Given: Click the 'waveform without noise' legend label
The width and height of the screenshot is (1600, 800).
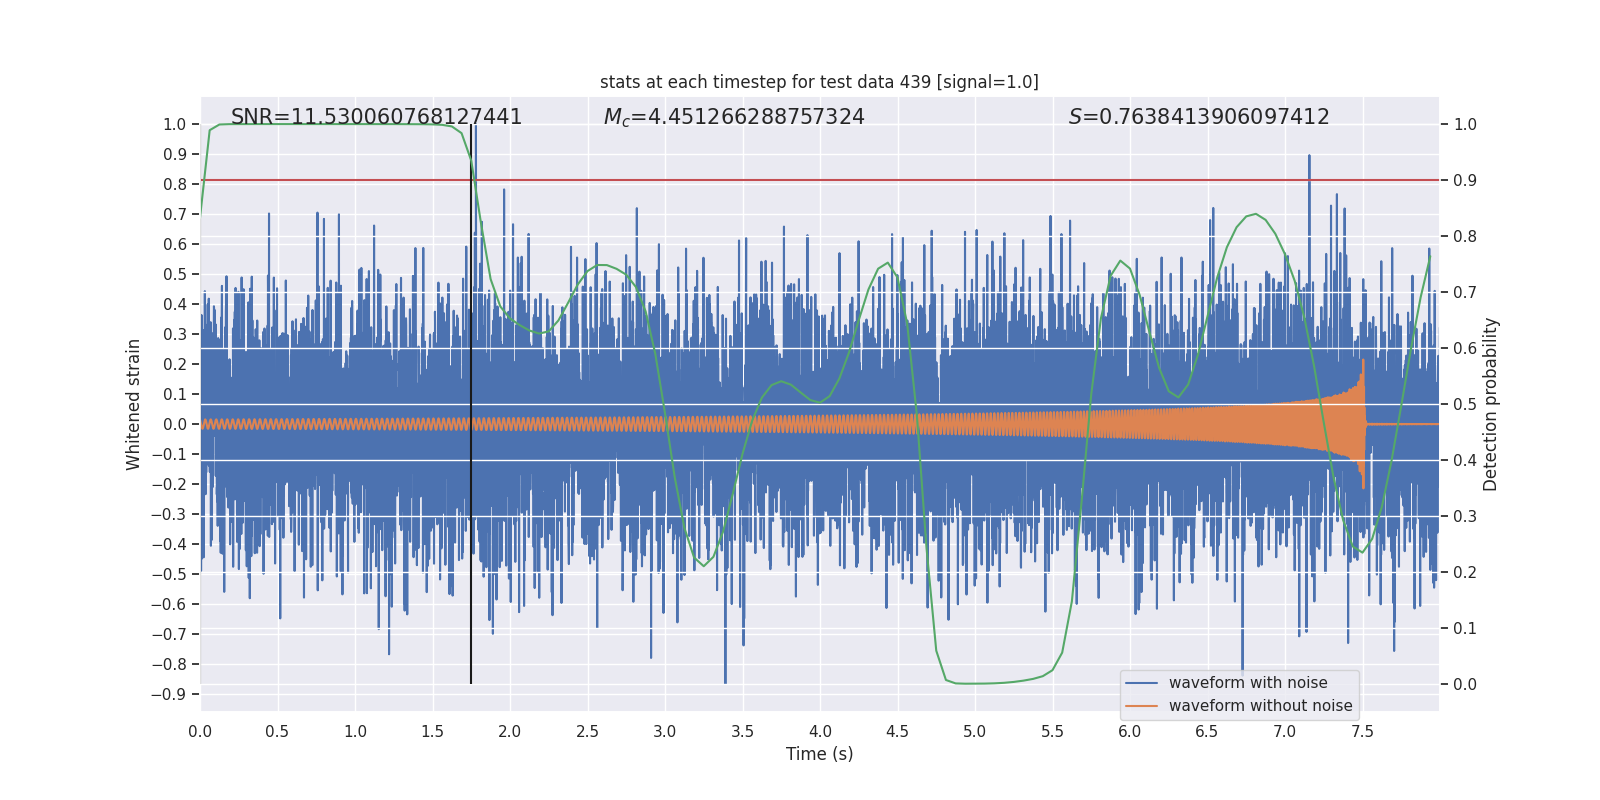Looking at the screenshot, I should click(x=1260, y=706).
